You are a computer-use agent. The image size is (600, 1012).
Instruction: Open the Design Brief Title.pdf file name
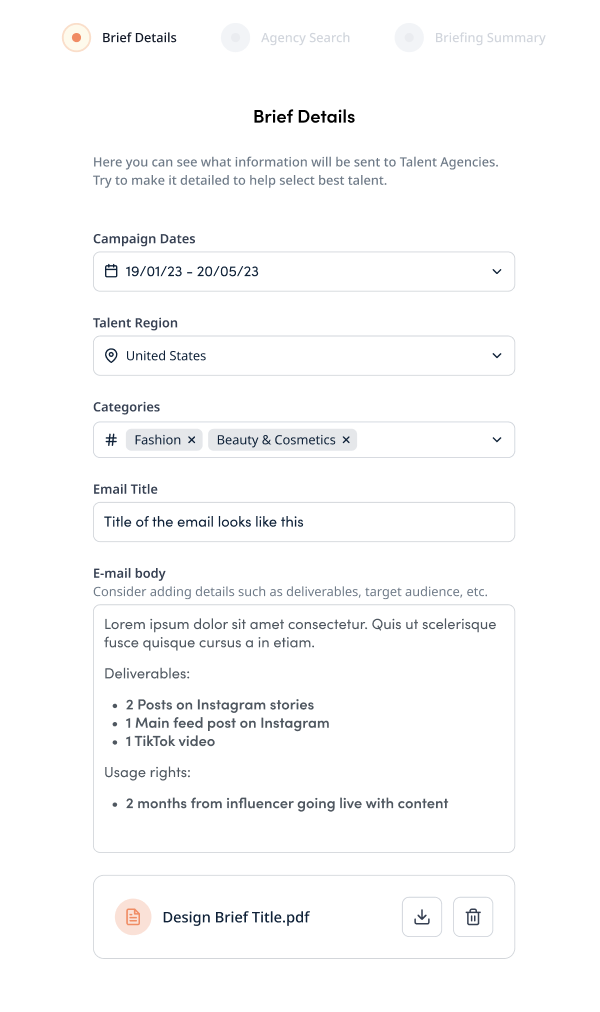tap(236, 917)
